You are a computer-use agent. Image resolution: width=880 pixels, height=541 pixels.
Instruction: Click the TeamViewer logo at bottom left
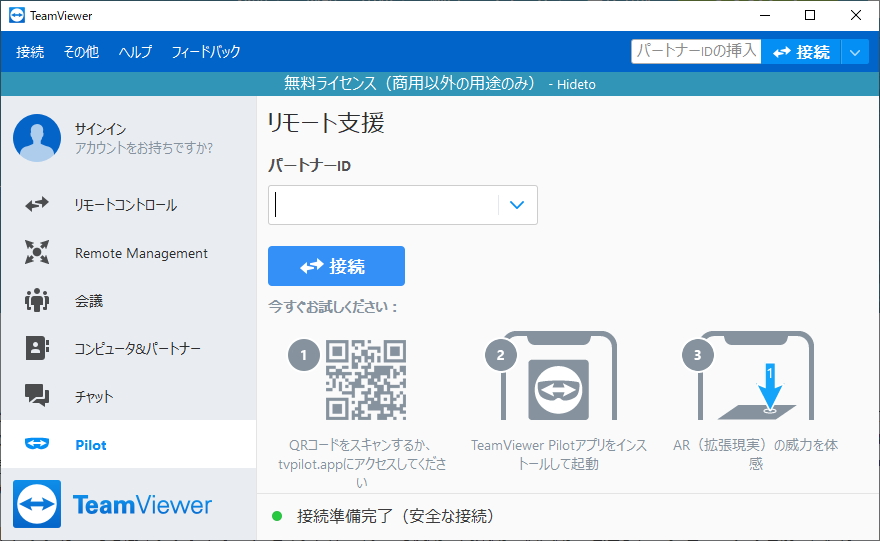(112, 504)
